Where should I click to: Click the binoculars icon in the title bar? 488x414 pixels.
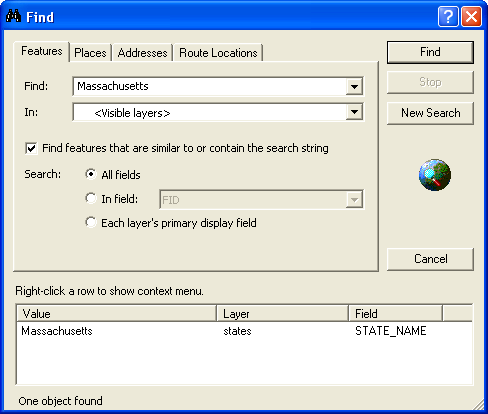[x=13, y=16]
